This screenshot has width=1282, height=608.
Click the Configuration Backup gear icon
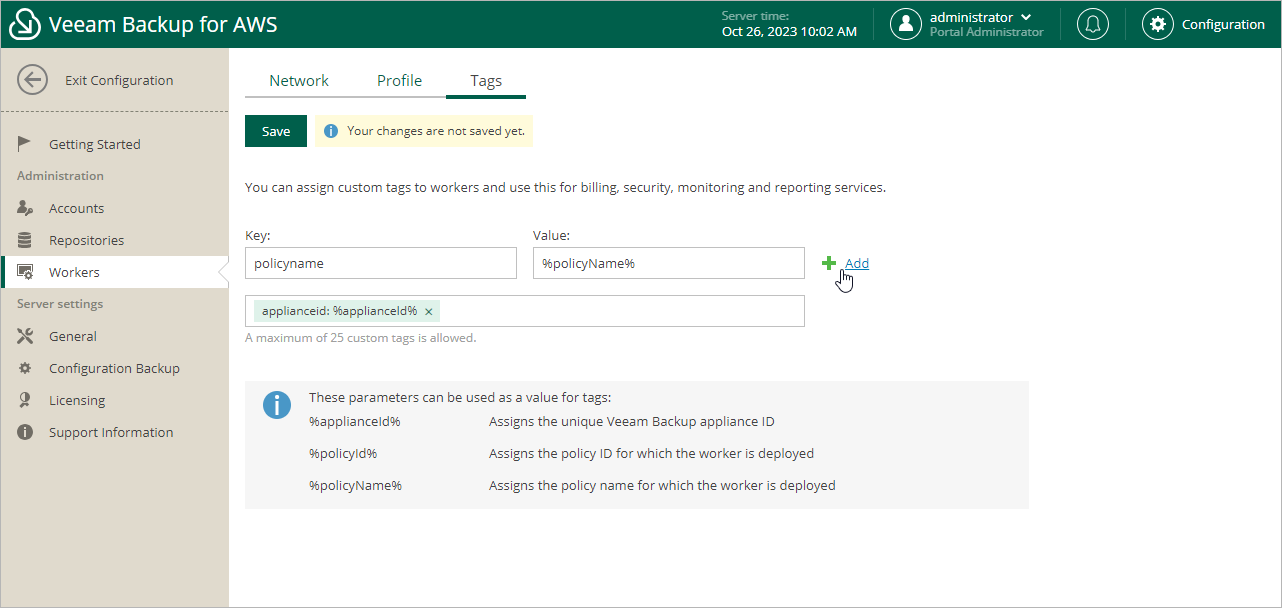[25, 368]
